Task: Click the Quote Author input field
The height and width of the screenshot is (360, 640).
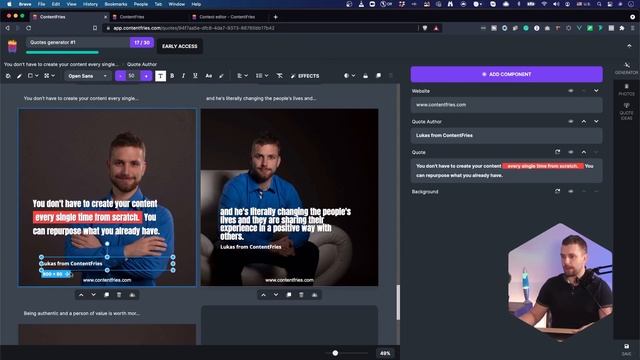Action: [507, 136]
